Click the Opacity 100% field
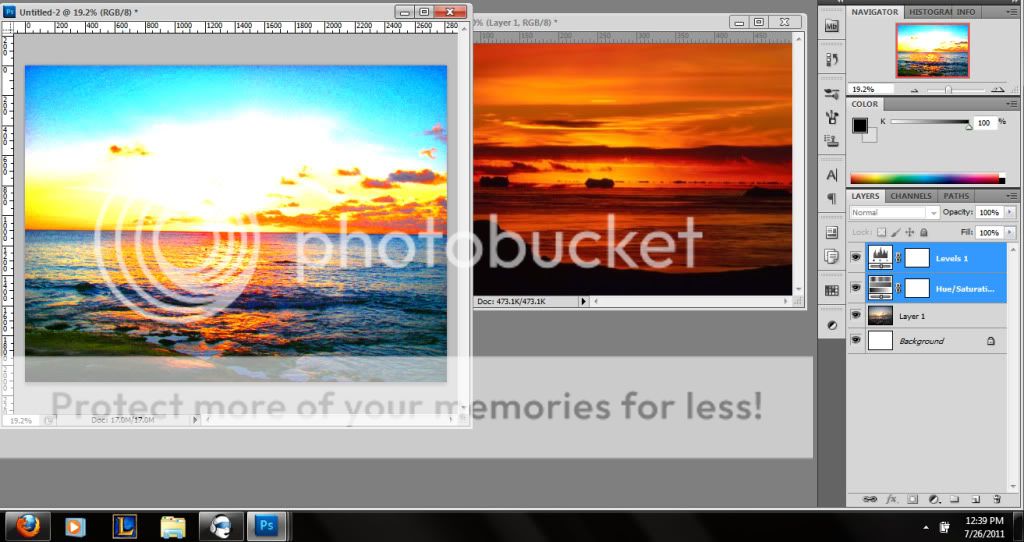Image resolution: width=1024 pixels, height=542 pixels. 989,212
